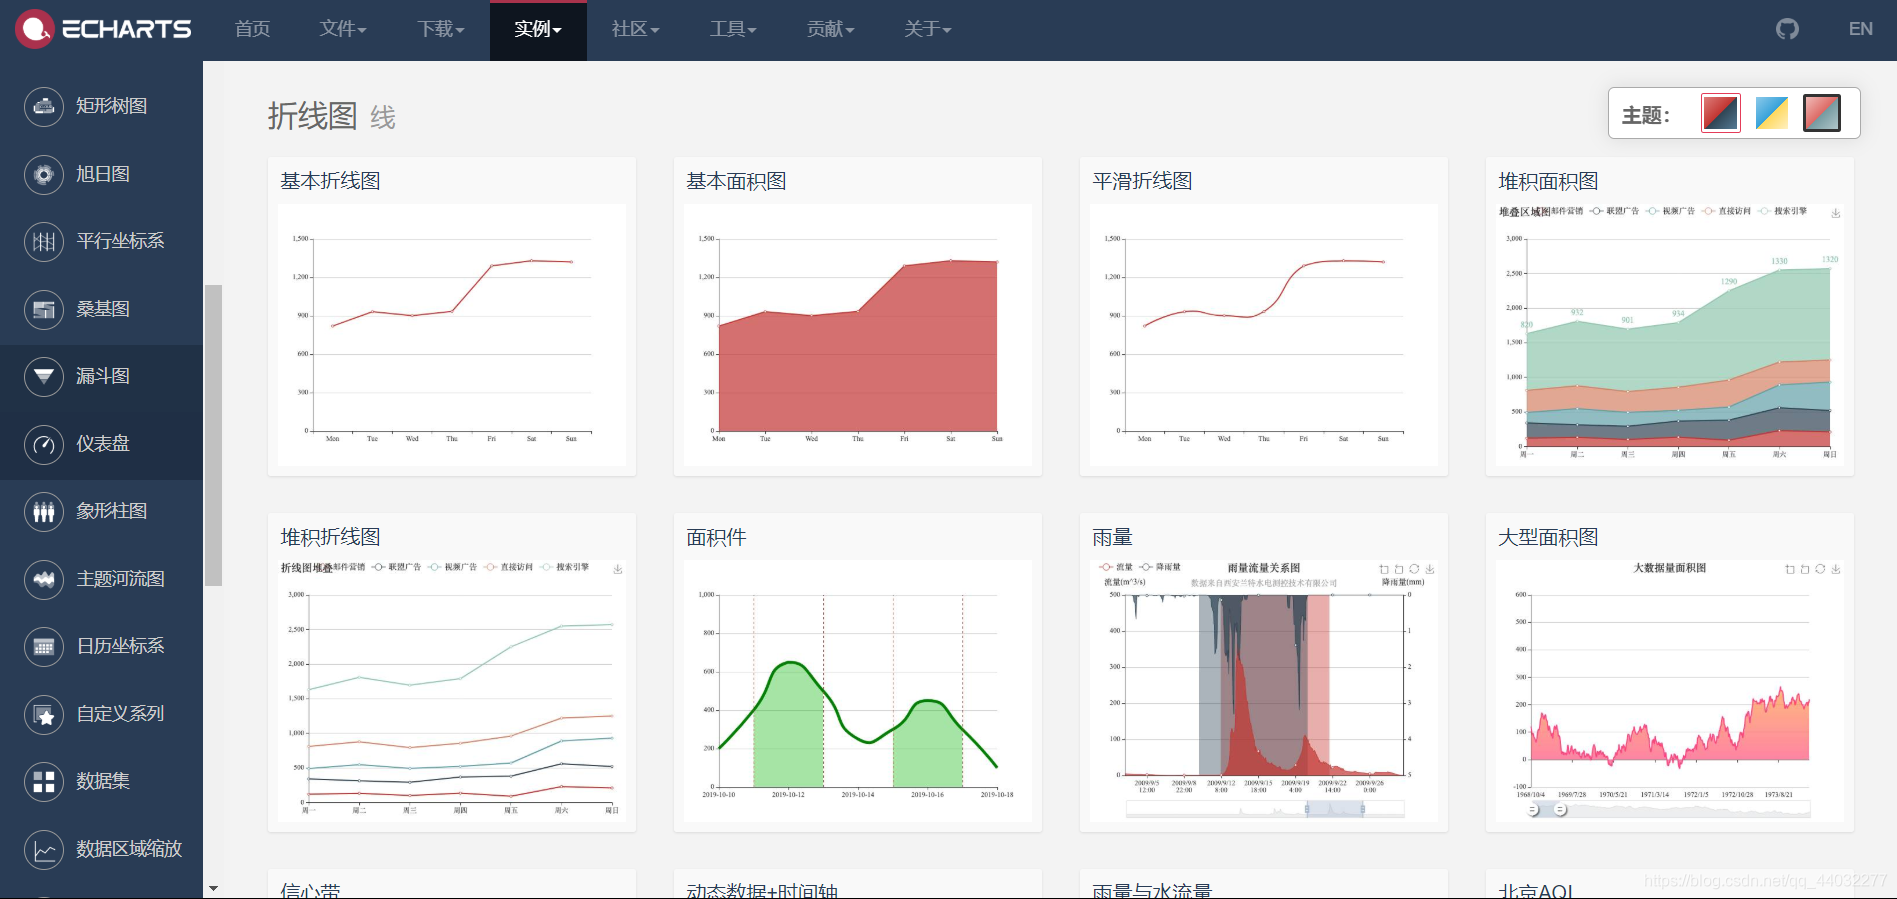
Task: Go to 首页 home page
Action: click(x=252, y=29)
